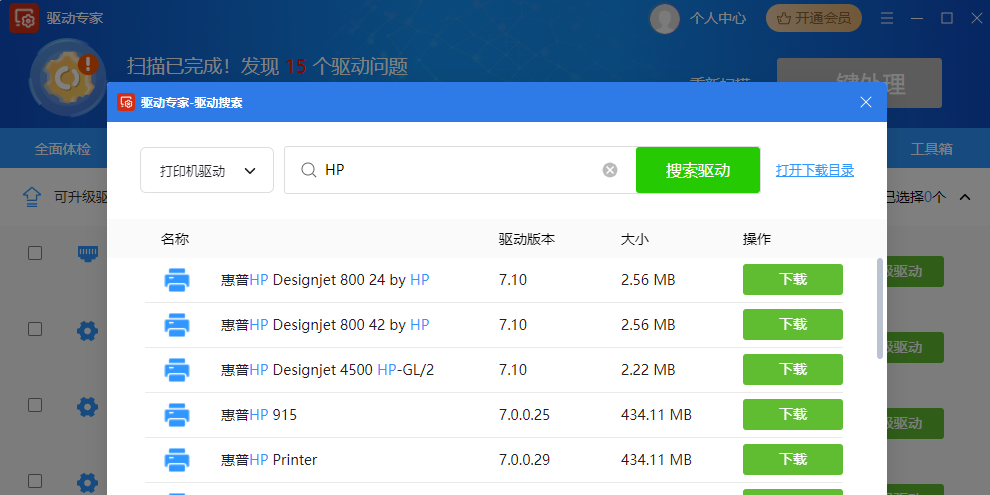The width and height of the screenshot is (990, 495).
Task: Click the 开通会员 button
Action: pyautogui.click(x=814, y=18)
